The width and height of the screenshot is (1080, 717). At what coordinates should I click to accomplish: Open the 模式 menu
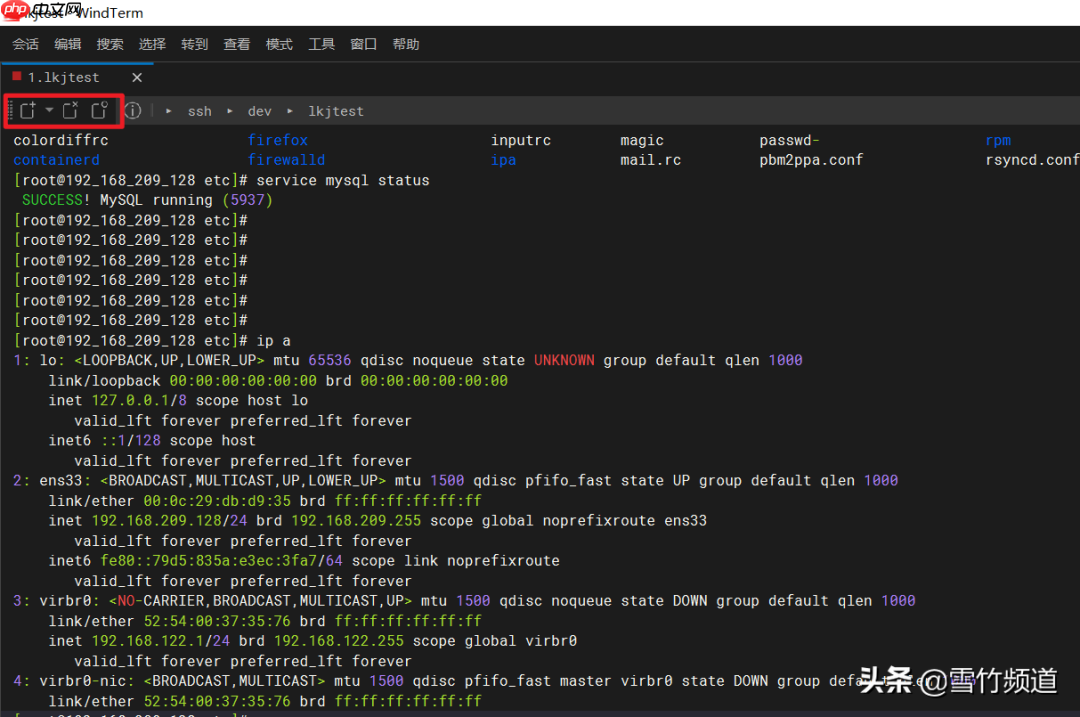(x=279, y=44)
